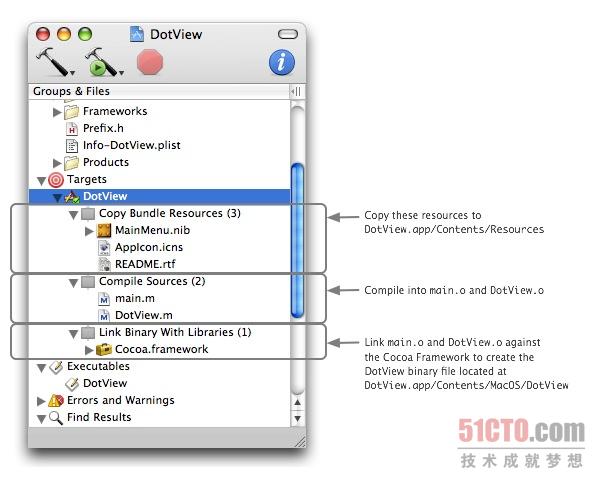Image resolution: width=592 pixels, height=477 pixels.
Task: Expand Errors and Warnings group
Action: pyautogui.click(x=41, y=401)
